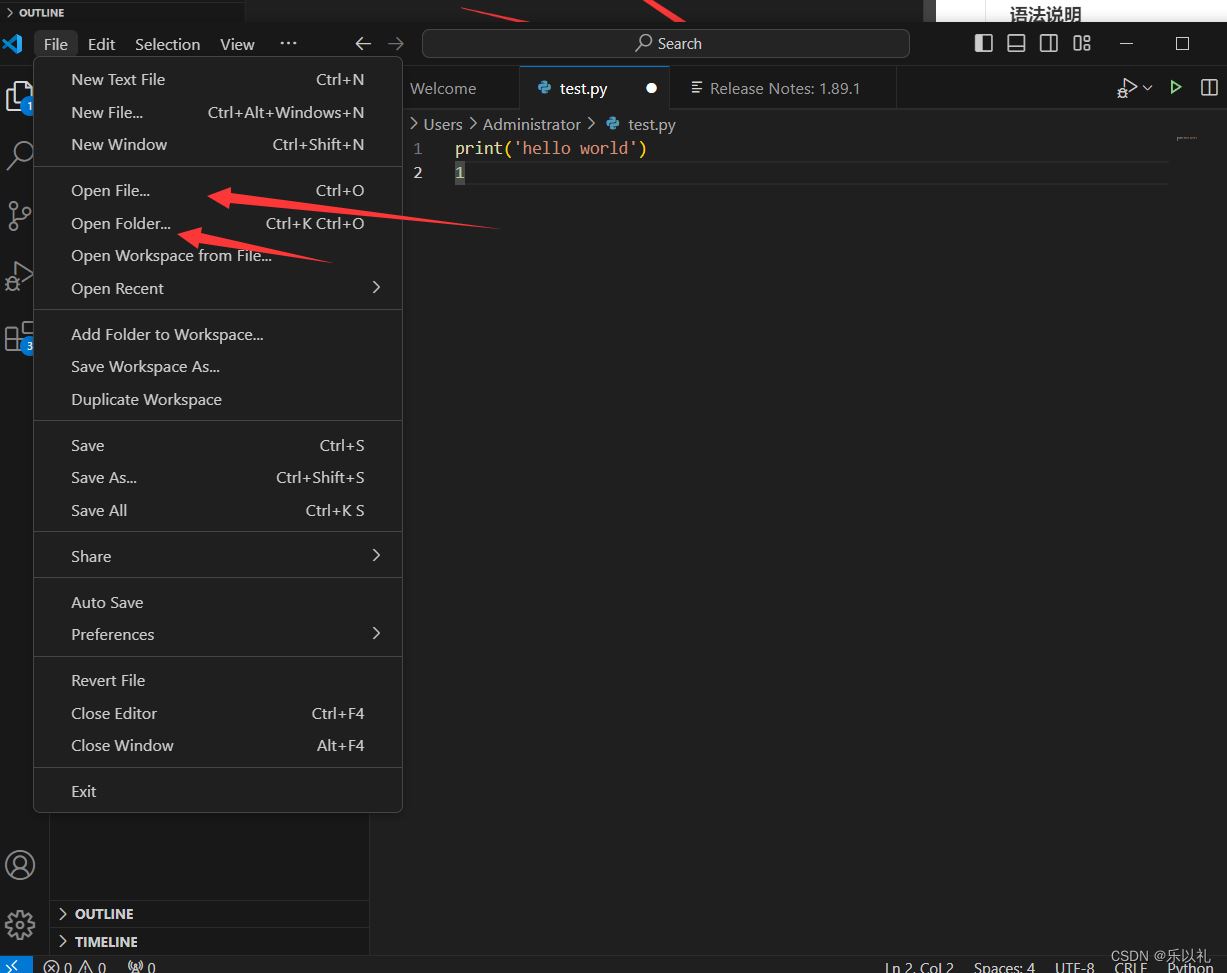Open the Explorer view in the activity bar
This screenshot has width=1227, height=973.
pos(21,96)
